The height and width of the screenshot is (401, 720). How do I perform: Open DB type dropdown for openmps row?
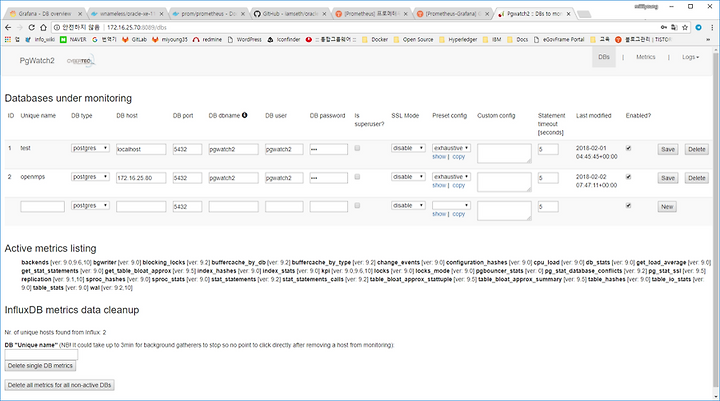pyautogui.click(x=90, y=177)
